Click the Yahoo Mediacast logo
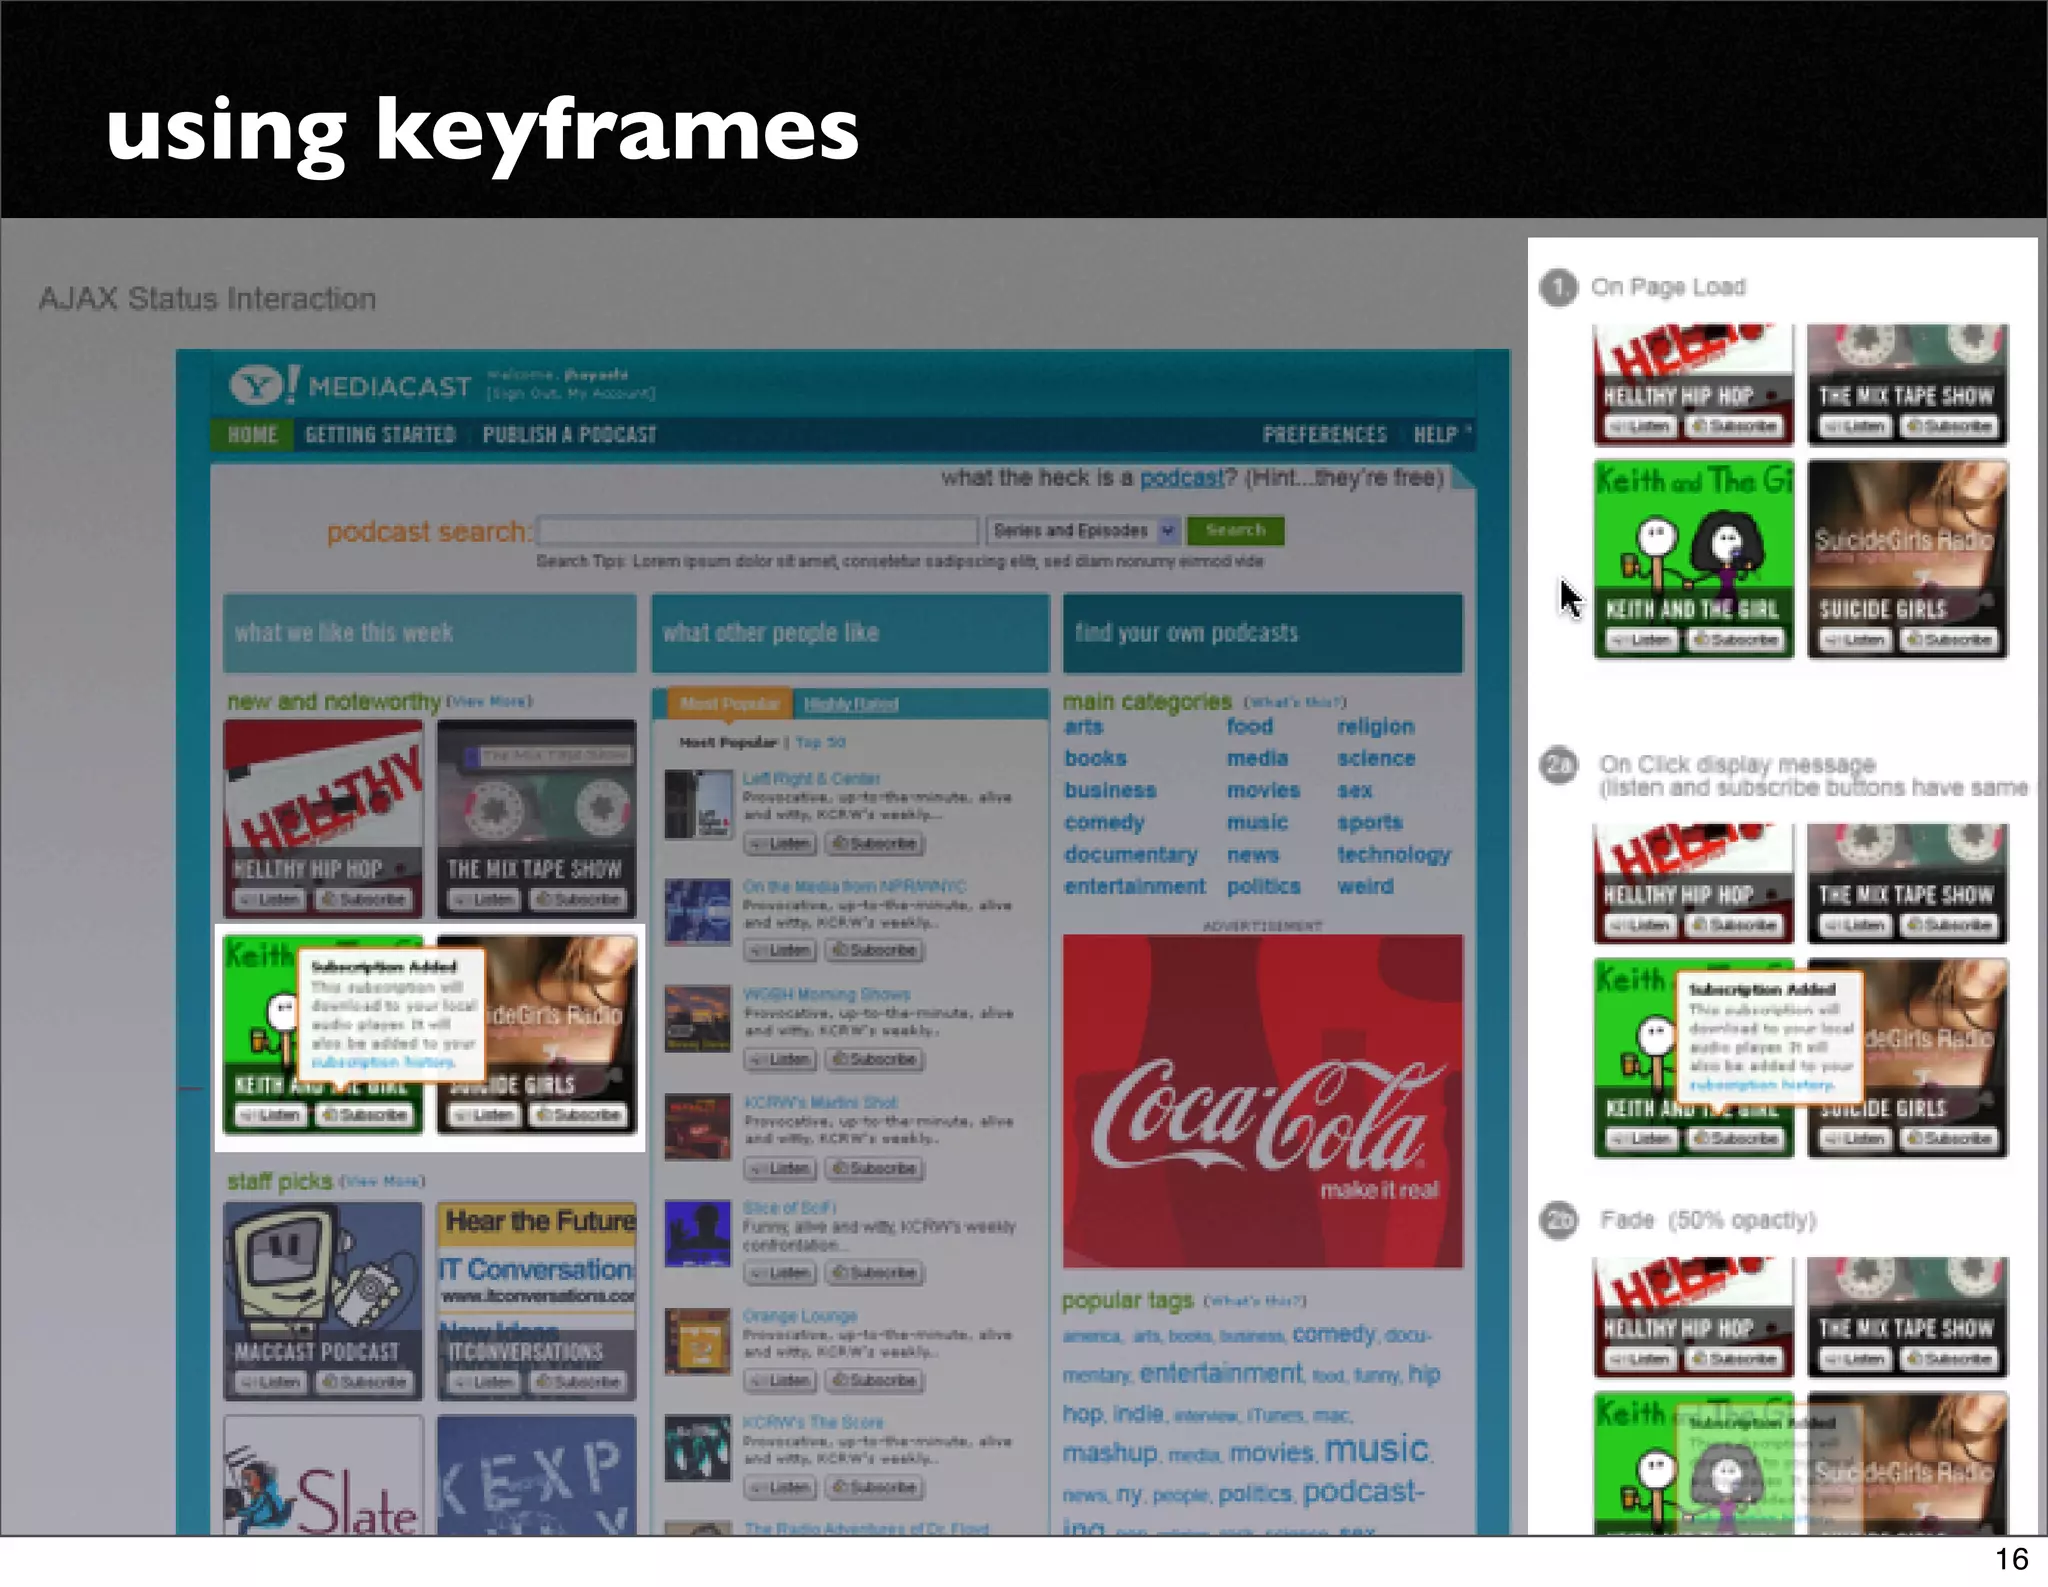This screenshot has width=2048, height=1587. point(350,386)
